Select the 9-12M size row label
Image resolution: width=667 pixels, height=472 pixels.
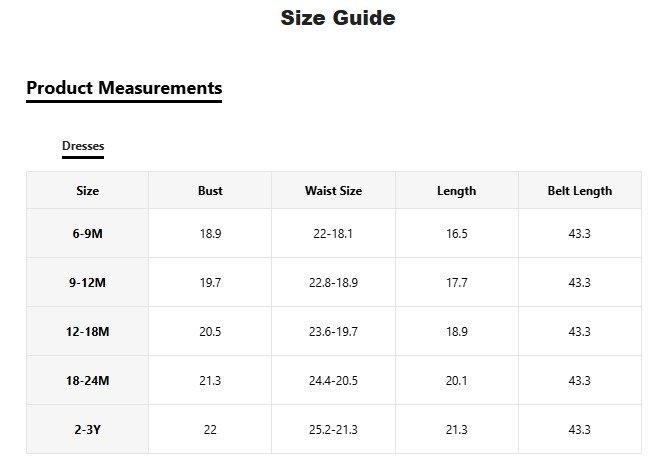88,283
